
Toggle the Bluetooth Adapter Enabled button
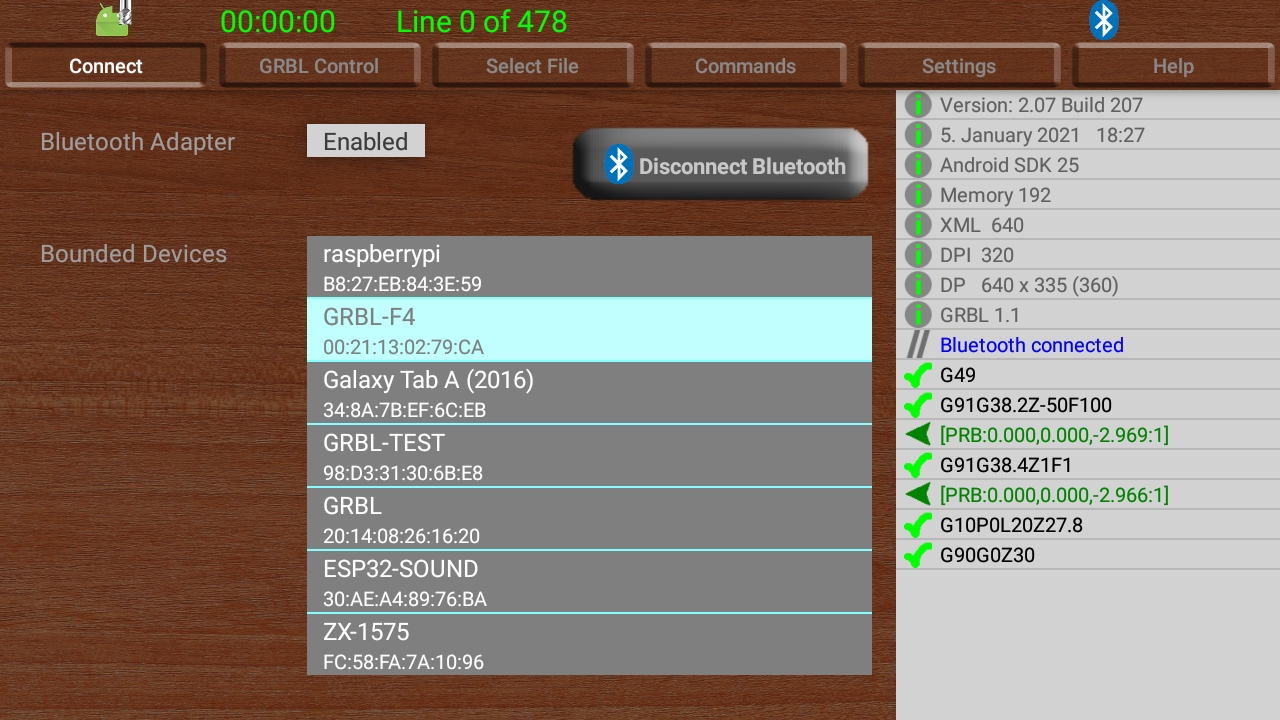click(x=366, y=141)
